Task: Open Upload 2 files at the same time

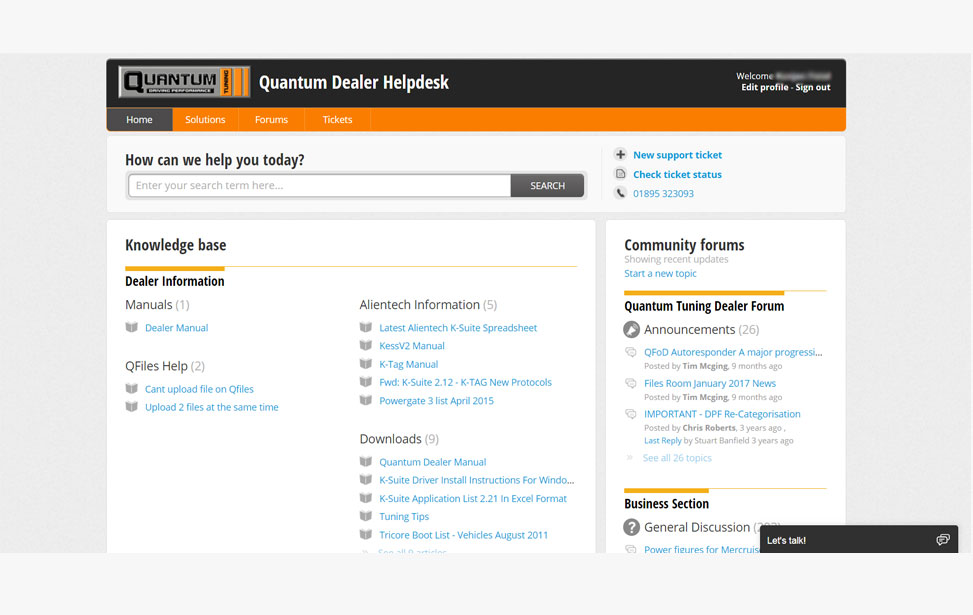Action: (212, 407)
